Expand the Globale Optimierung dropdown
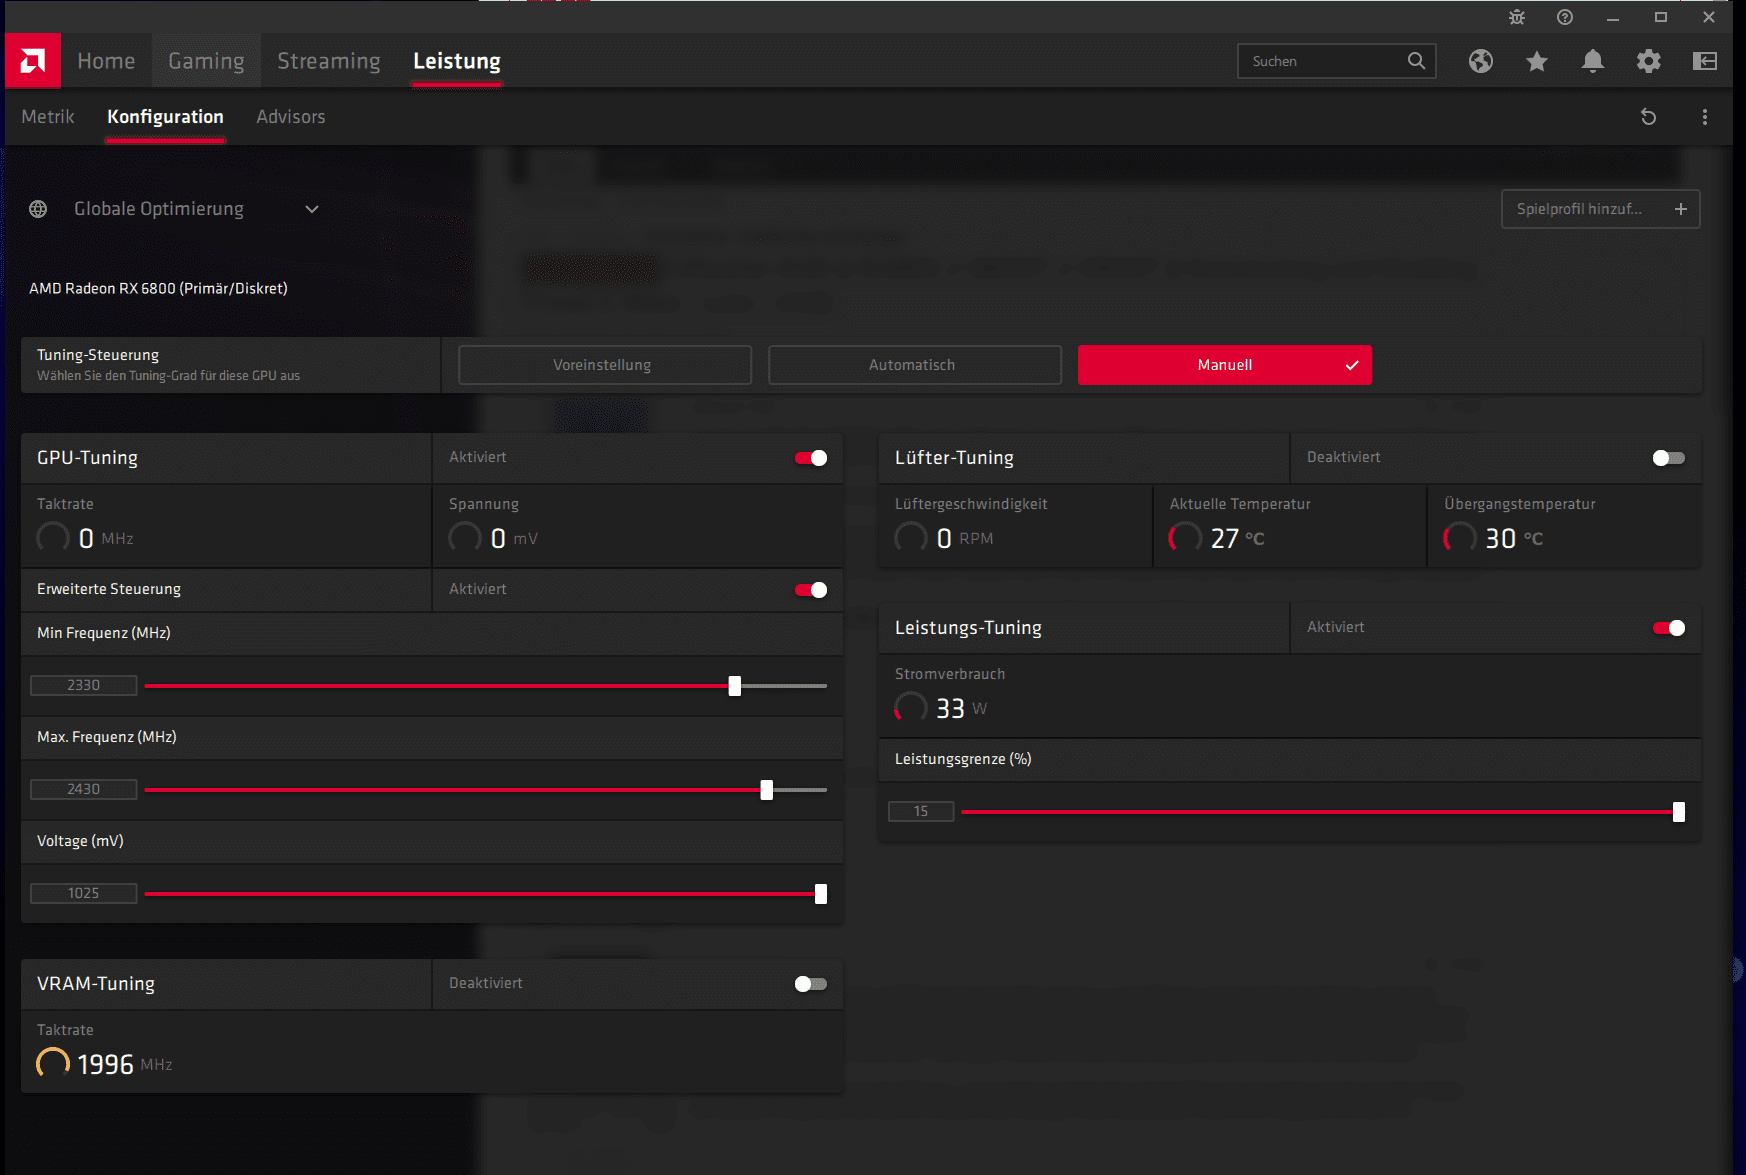 tap(312, 209)
